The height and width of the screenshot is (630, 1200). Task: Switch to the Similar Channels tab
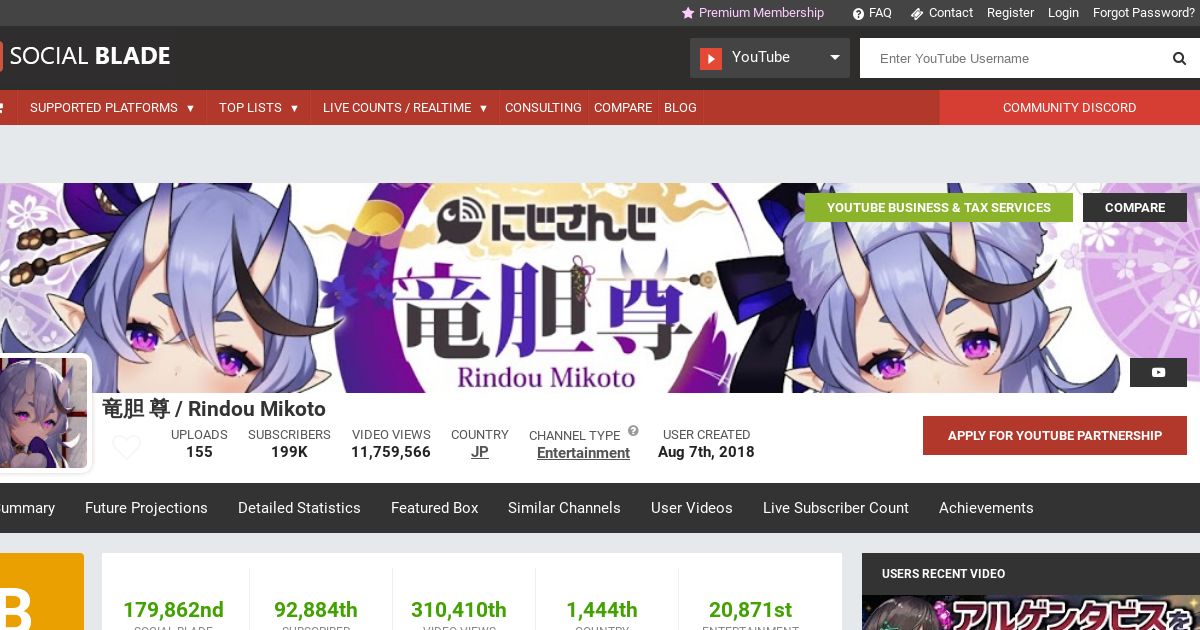point(564,508)
